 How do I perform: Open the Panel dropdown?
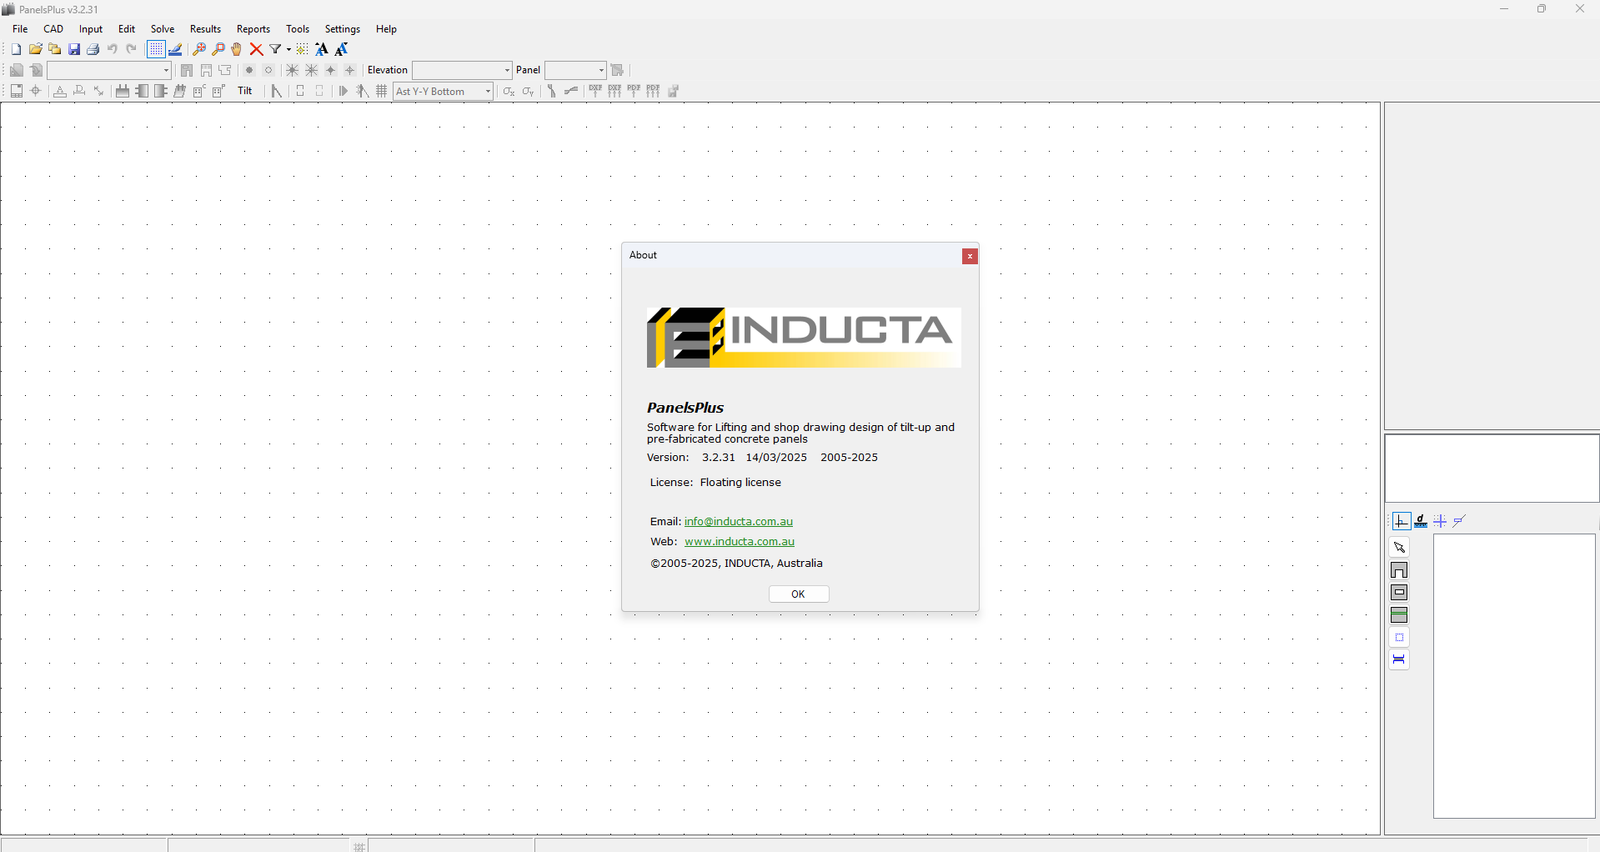[x=601, y=70]
